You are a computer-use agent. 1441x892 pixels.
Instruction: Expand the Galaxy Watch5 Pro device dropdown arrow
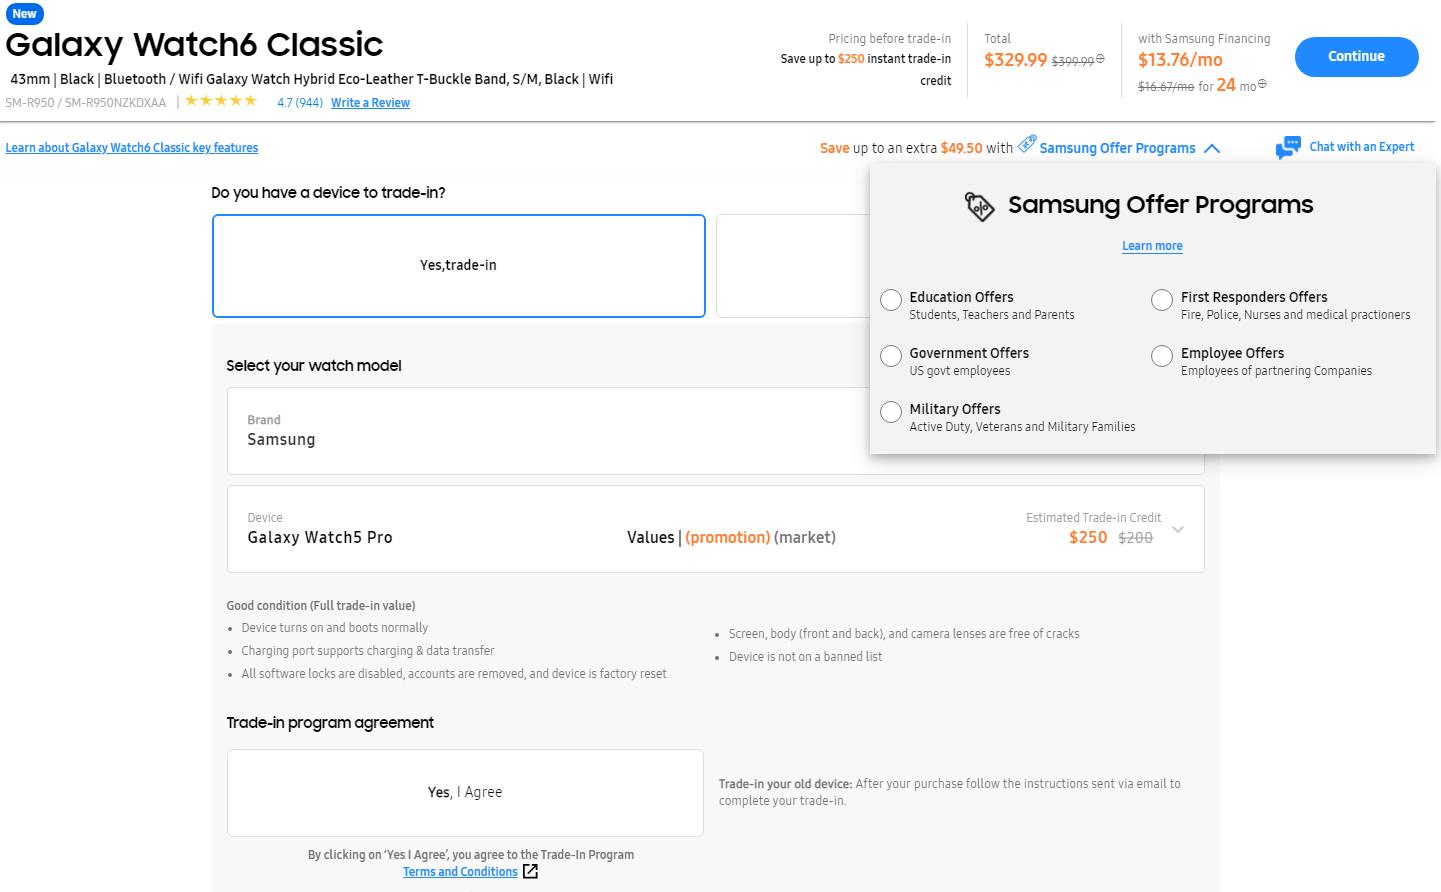pos(1178,530)
